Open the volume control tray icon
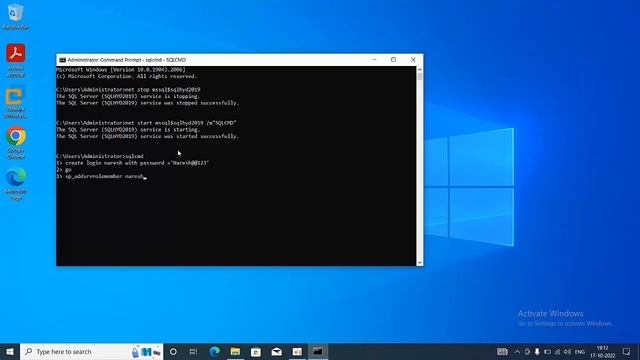640x360 pixels. tap(567, 351)
